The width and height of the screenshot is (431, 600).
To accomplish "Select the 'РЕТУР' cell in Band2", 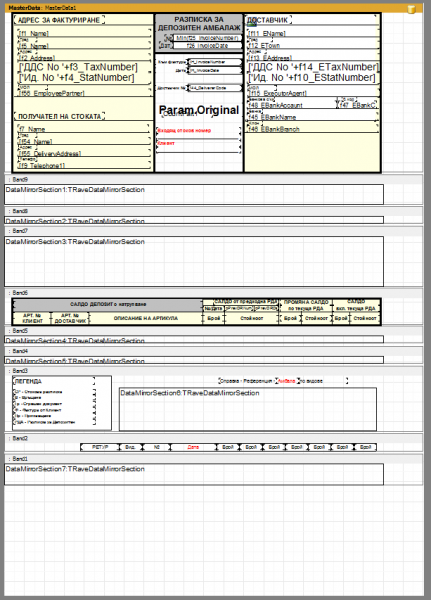I will tap(100, 447).
